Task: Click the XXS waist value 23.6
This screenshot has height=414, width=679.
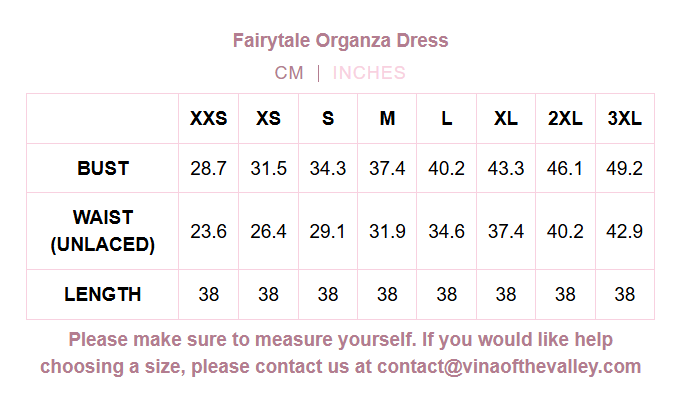Action: click(209, 231)
